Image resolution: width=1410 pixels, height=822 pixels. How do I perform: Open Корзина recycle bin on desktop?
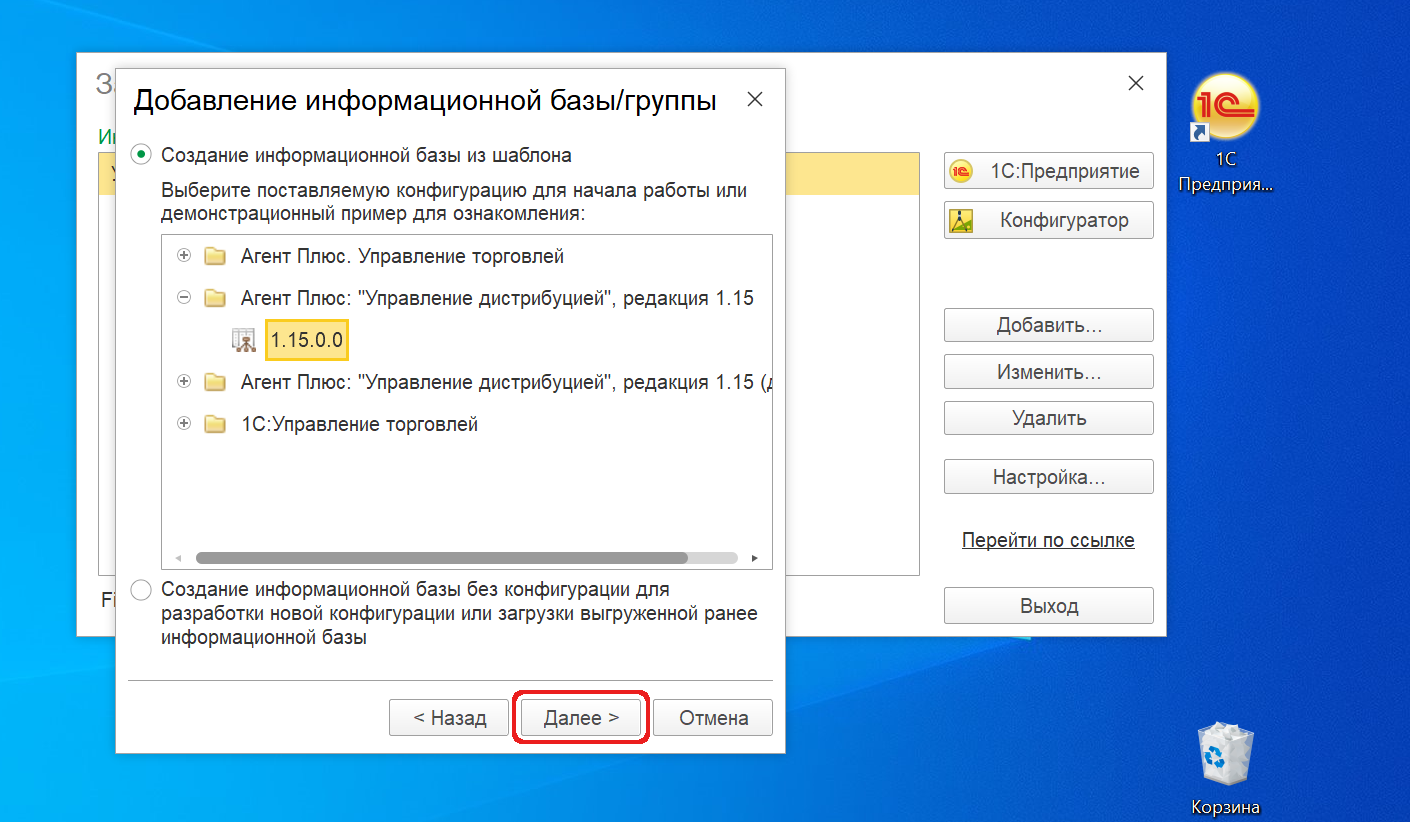[1225, 768]
